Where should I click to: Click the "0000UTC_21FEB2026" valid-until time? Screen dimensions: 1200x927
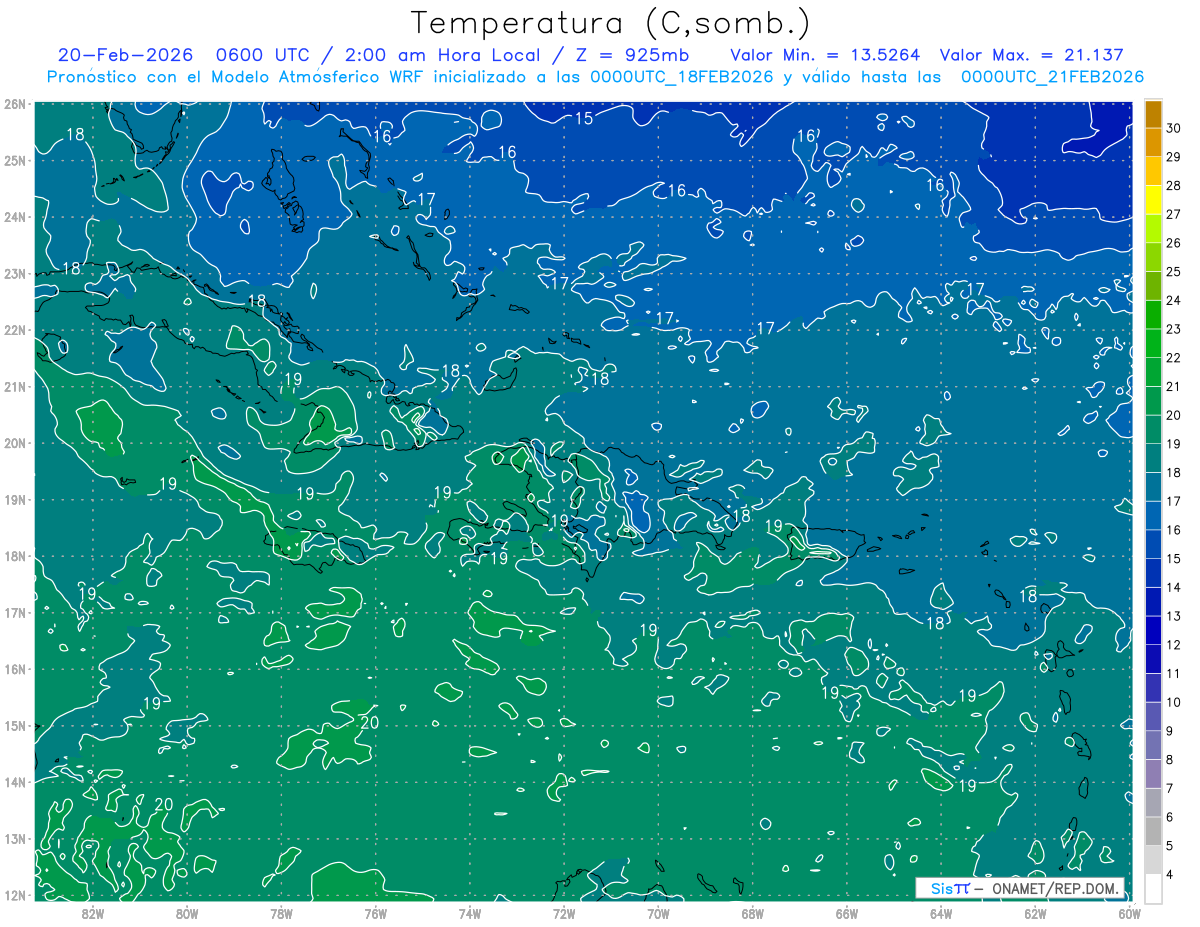[1052, 77]
